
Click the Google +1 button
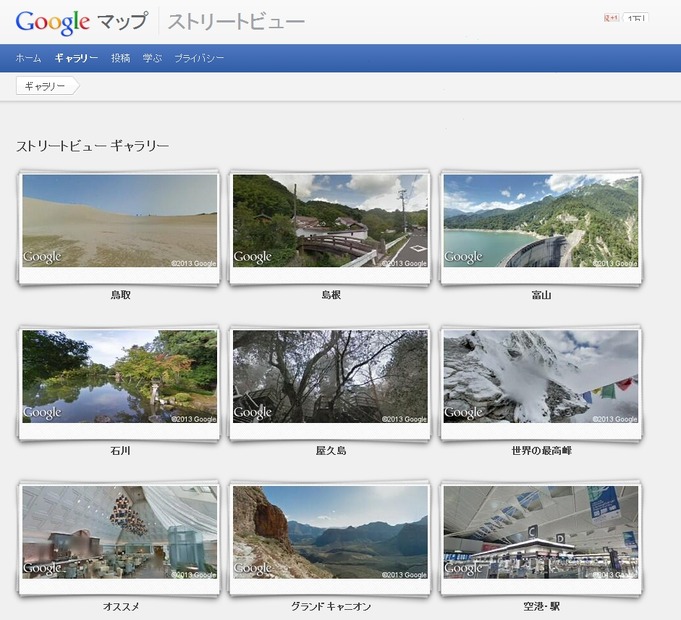coord(612,18)
